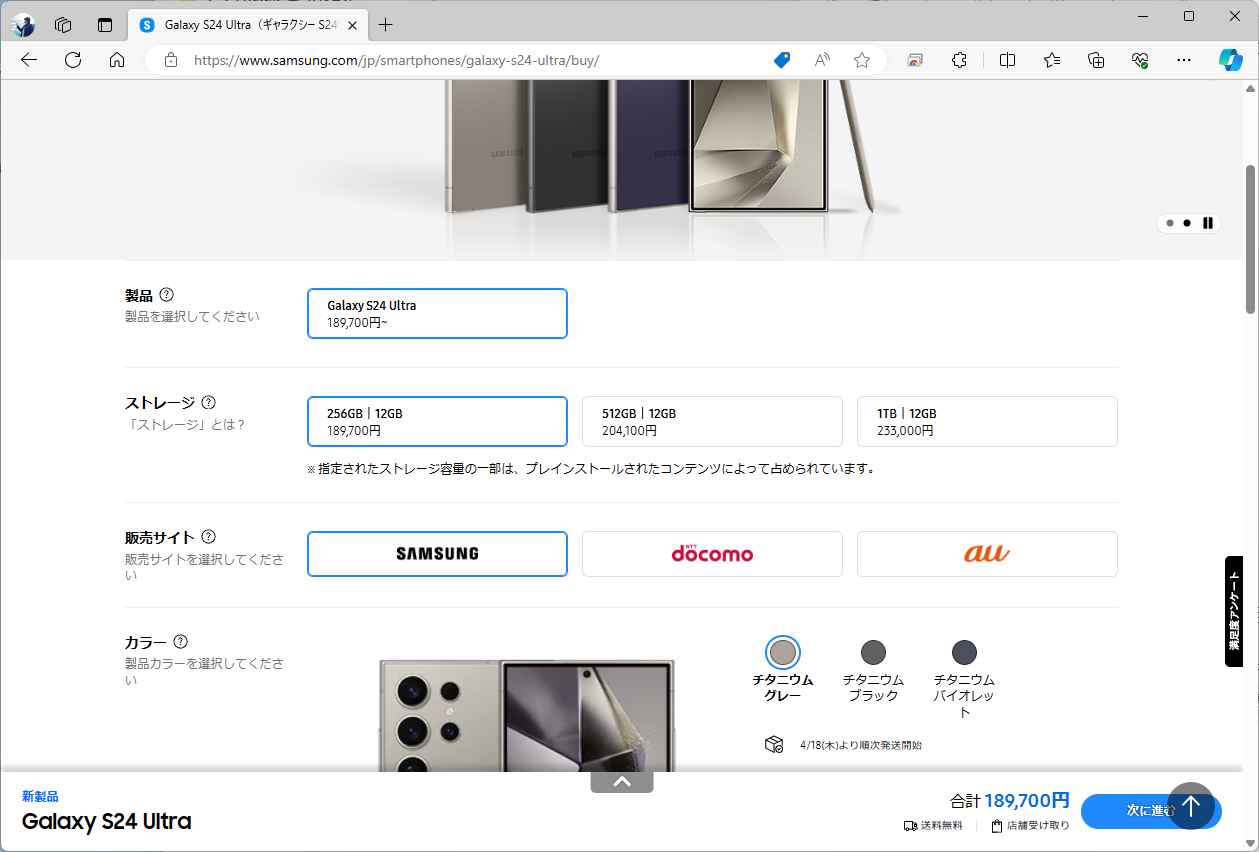This screenshot has width=1259, height=852.
Task: Select the second carousel dot
Action: pyautogui.click(x=1187, y=223)
